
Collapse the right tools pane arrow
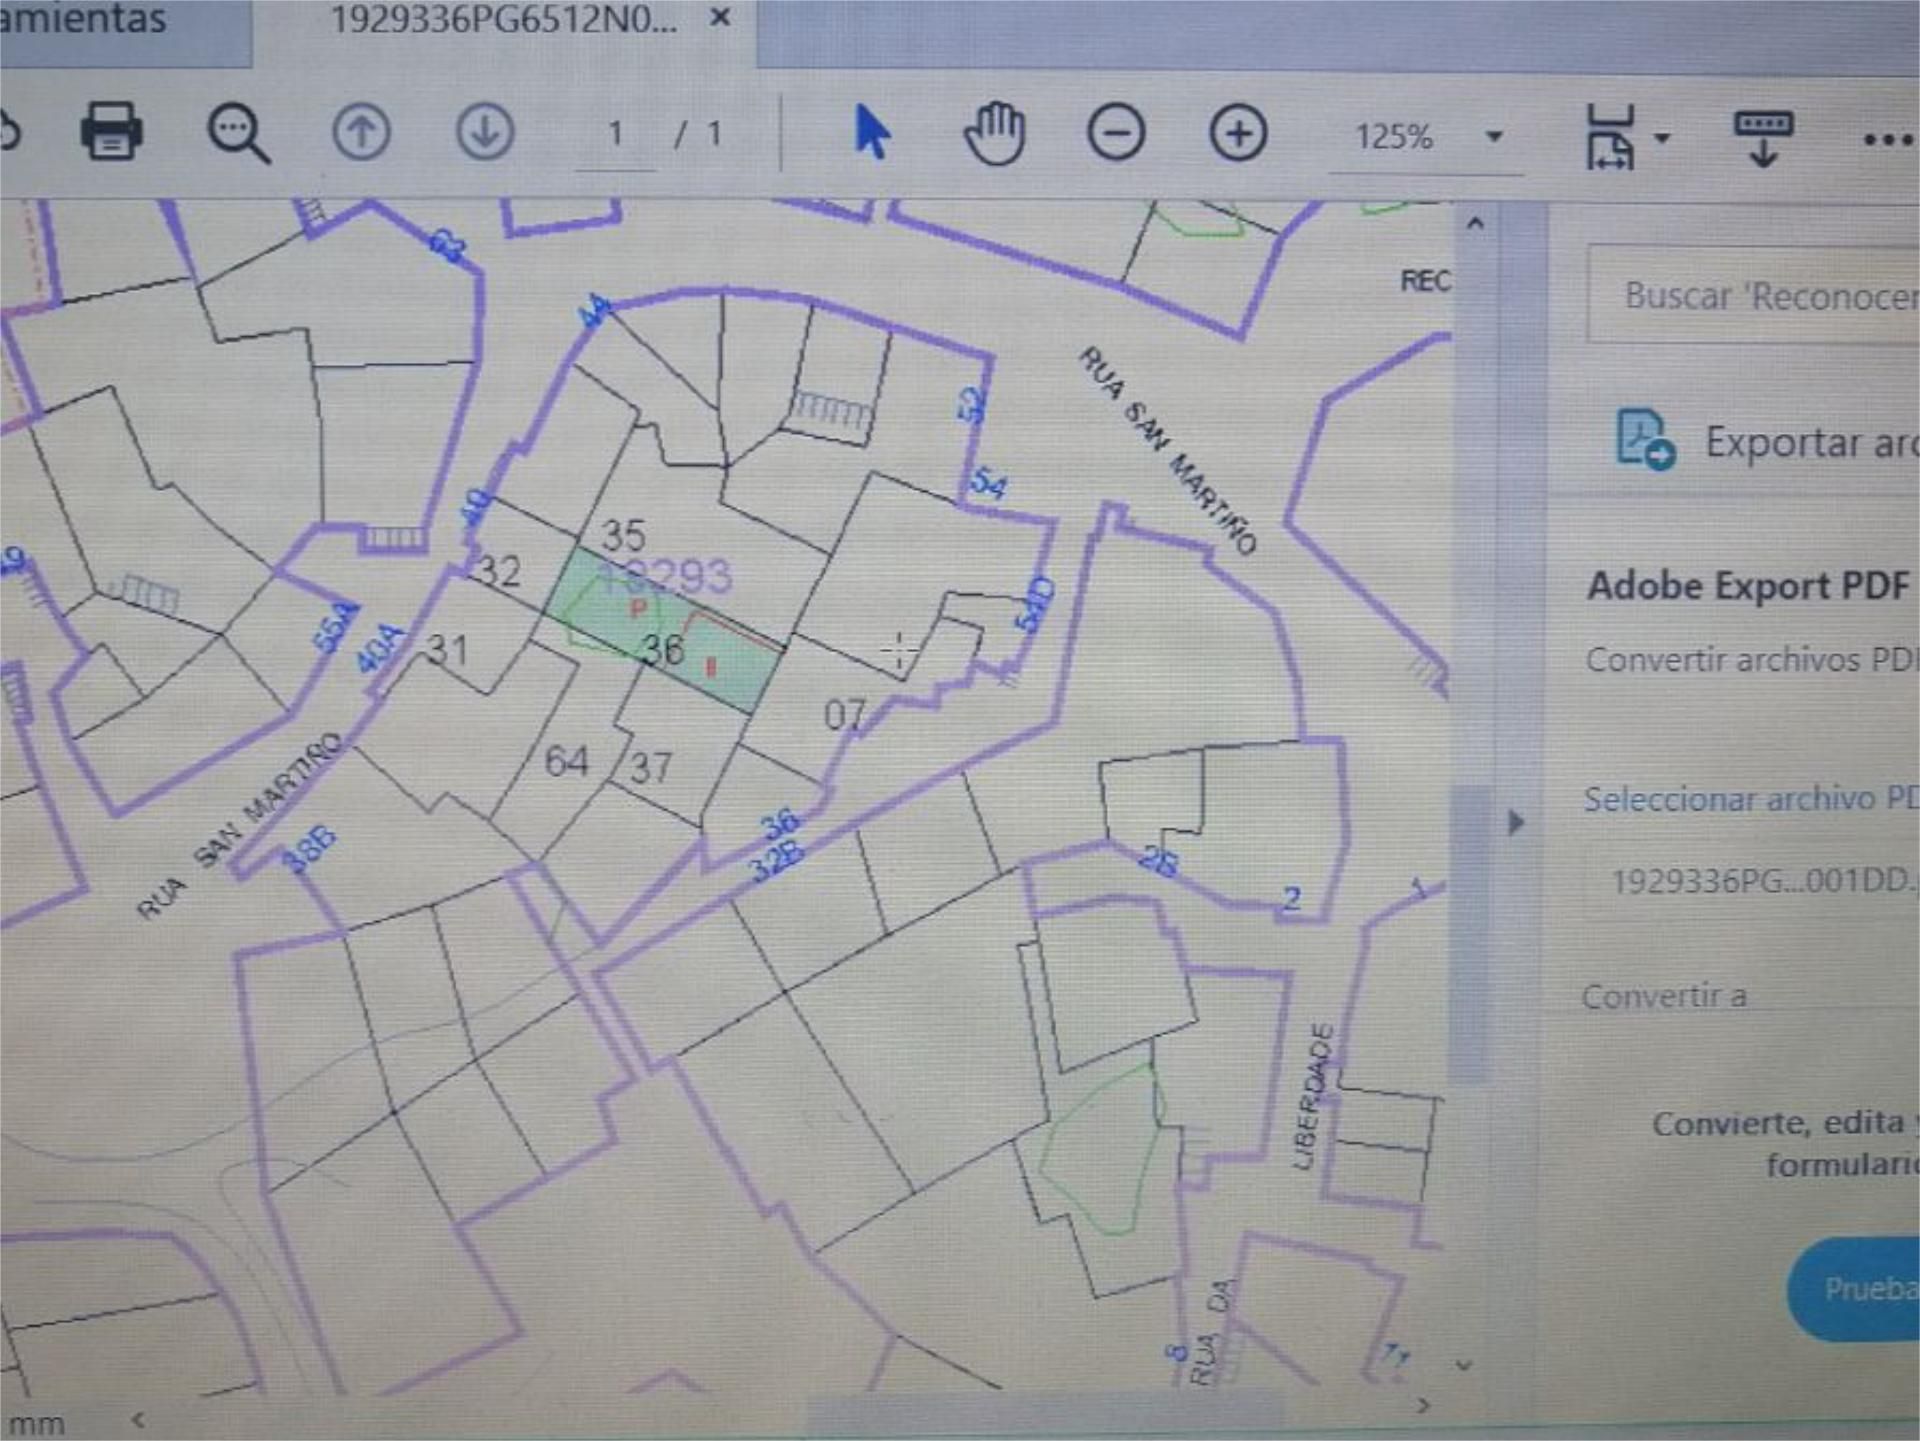[x=1516, y=822]
